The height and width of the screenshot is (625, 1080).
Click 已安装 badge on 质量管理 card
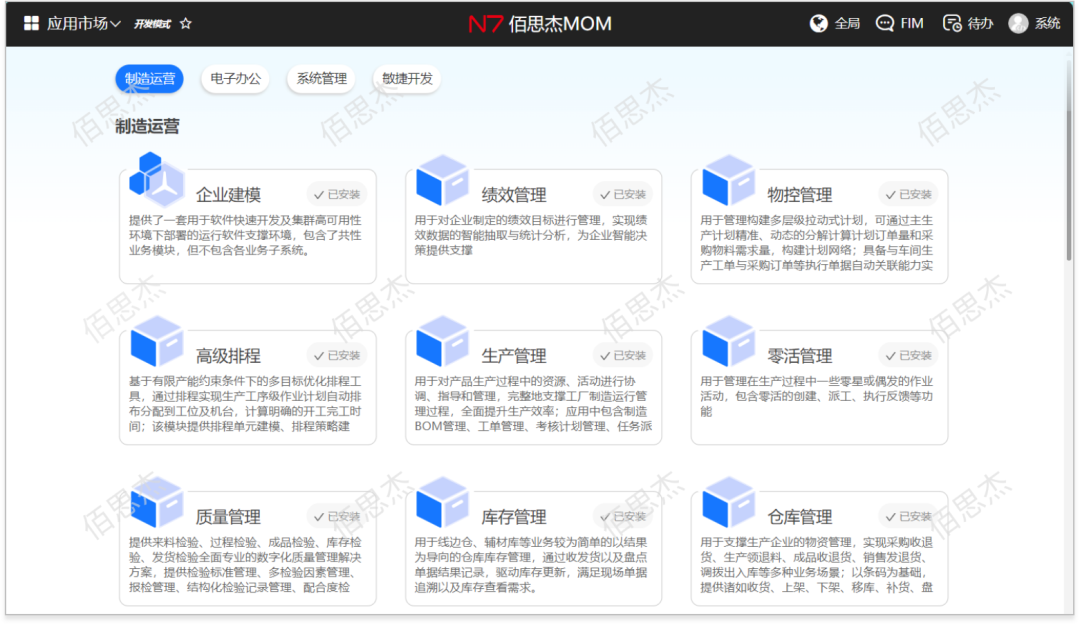[x=337, y=517]
